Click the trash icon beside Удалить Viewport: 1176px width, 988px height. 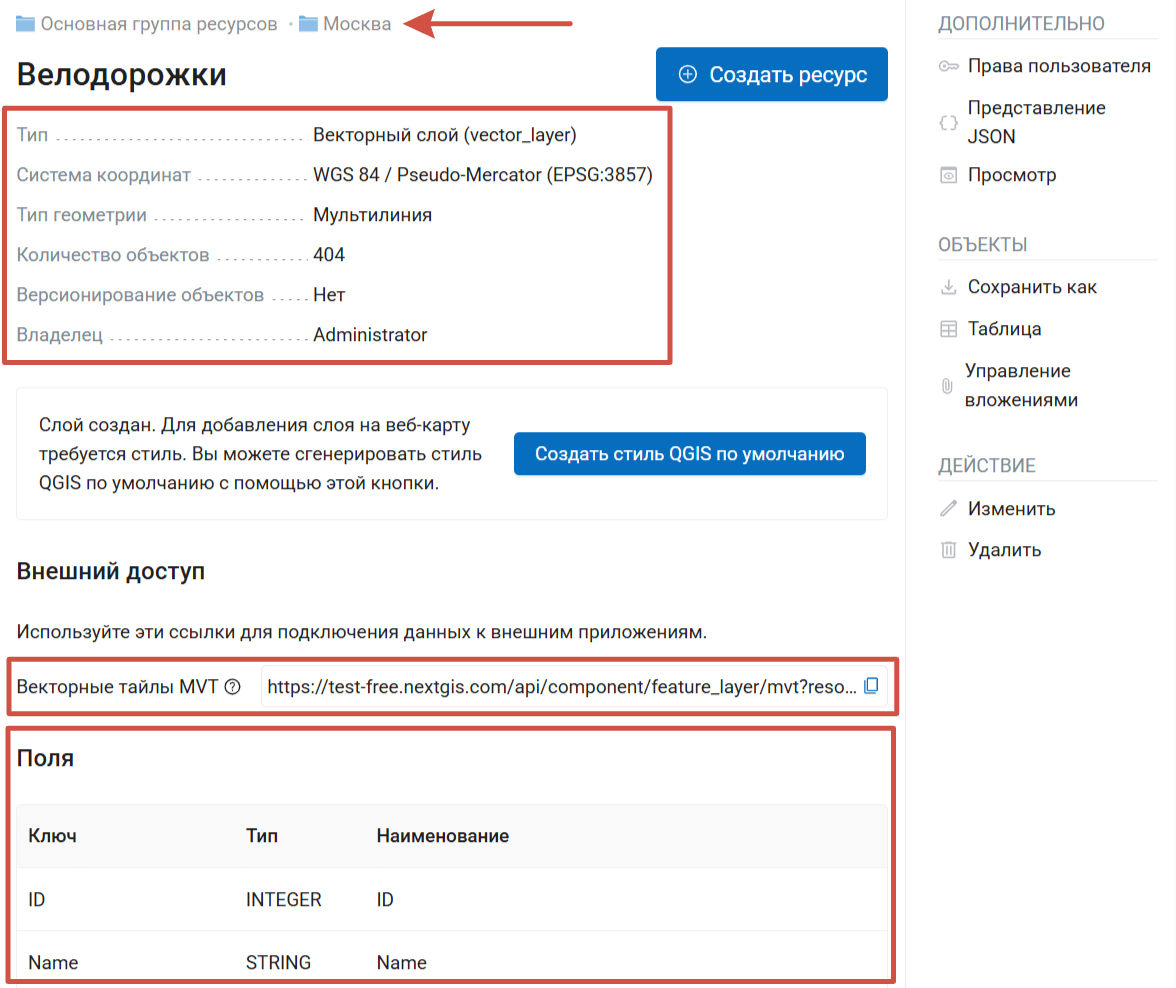948,550
